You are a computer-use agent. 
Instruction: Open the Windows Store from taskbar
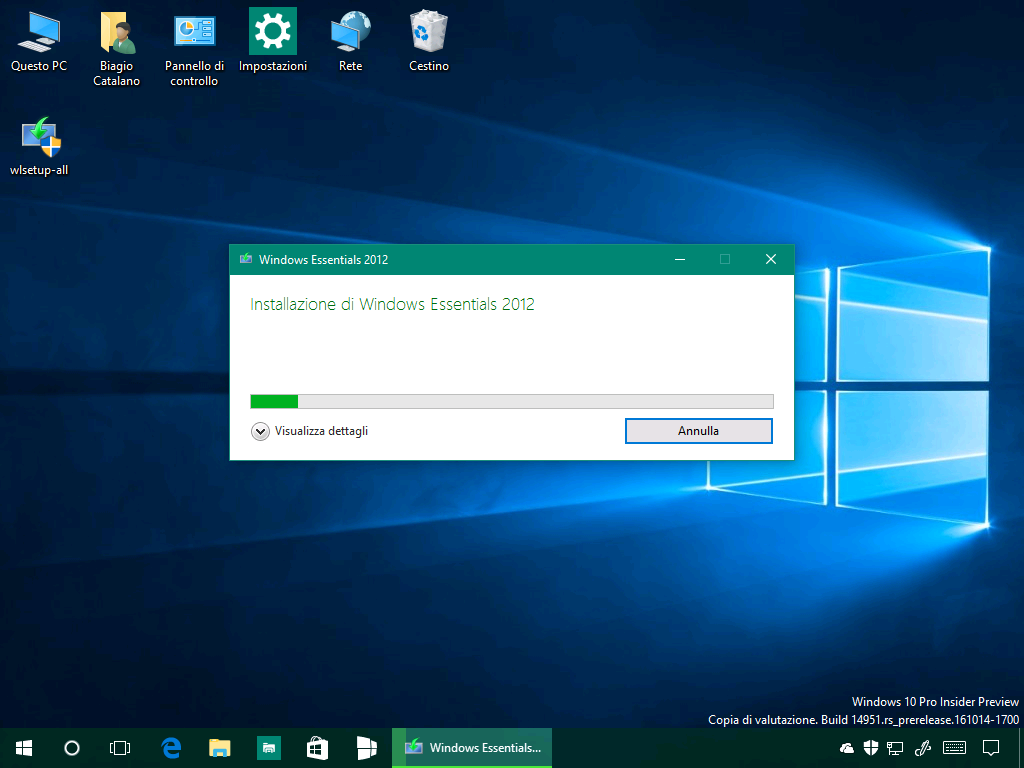pos(317,748)
